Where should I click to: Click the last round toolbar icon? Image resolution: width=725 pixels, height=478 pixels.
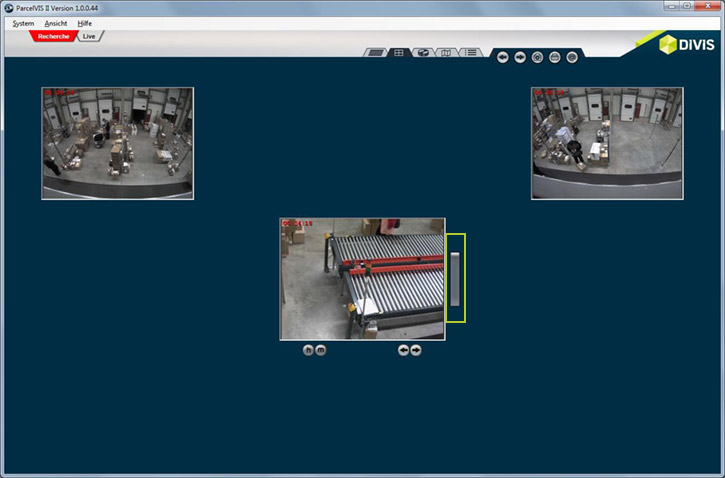point(572,57)
